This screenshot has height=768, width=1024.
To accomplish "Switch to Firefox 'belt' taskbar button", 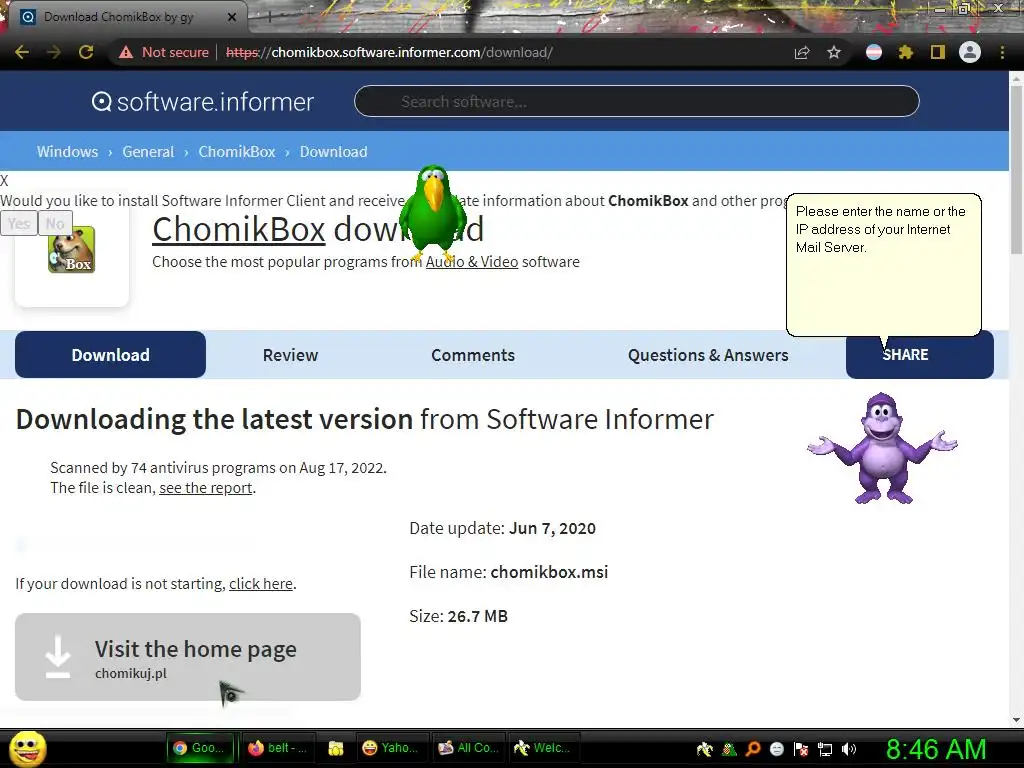I will point(278,748).
